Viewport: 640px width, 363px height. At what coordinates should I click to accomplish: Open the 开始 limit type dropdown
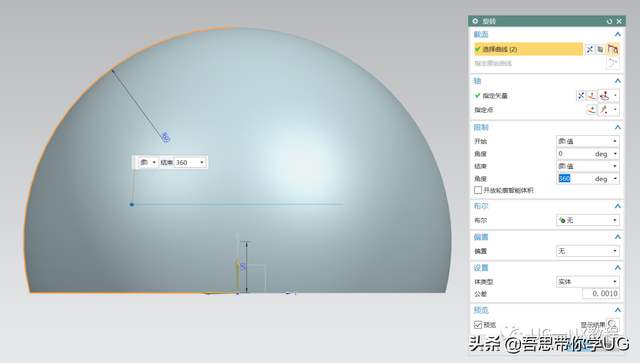pos(588,141)
